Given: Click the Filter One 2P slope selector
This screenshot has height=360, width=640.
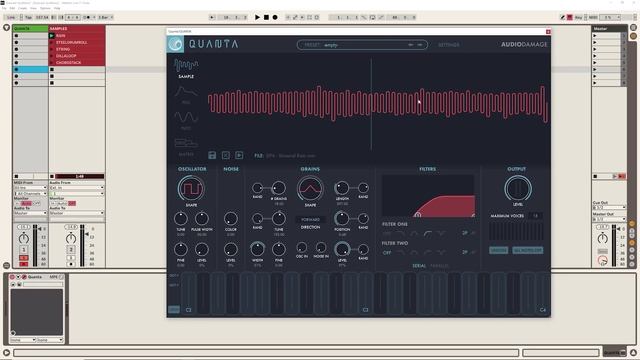Looking at the screenshot, I should [465, 233].
